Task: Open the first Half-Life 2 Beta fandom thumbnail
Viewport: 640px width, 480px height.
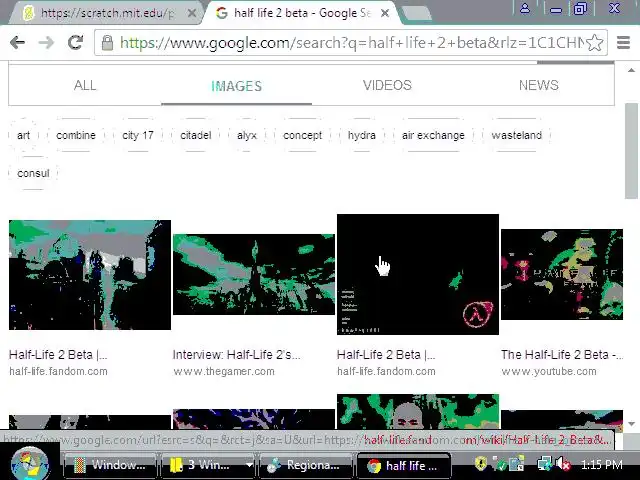Action: click(x=90, y=275)
